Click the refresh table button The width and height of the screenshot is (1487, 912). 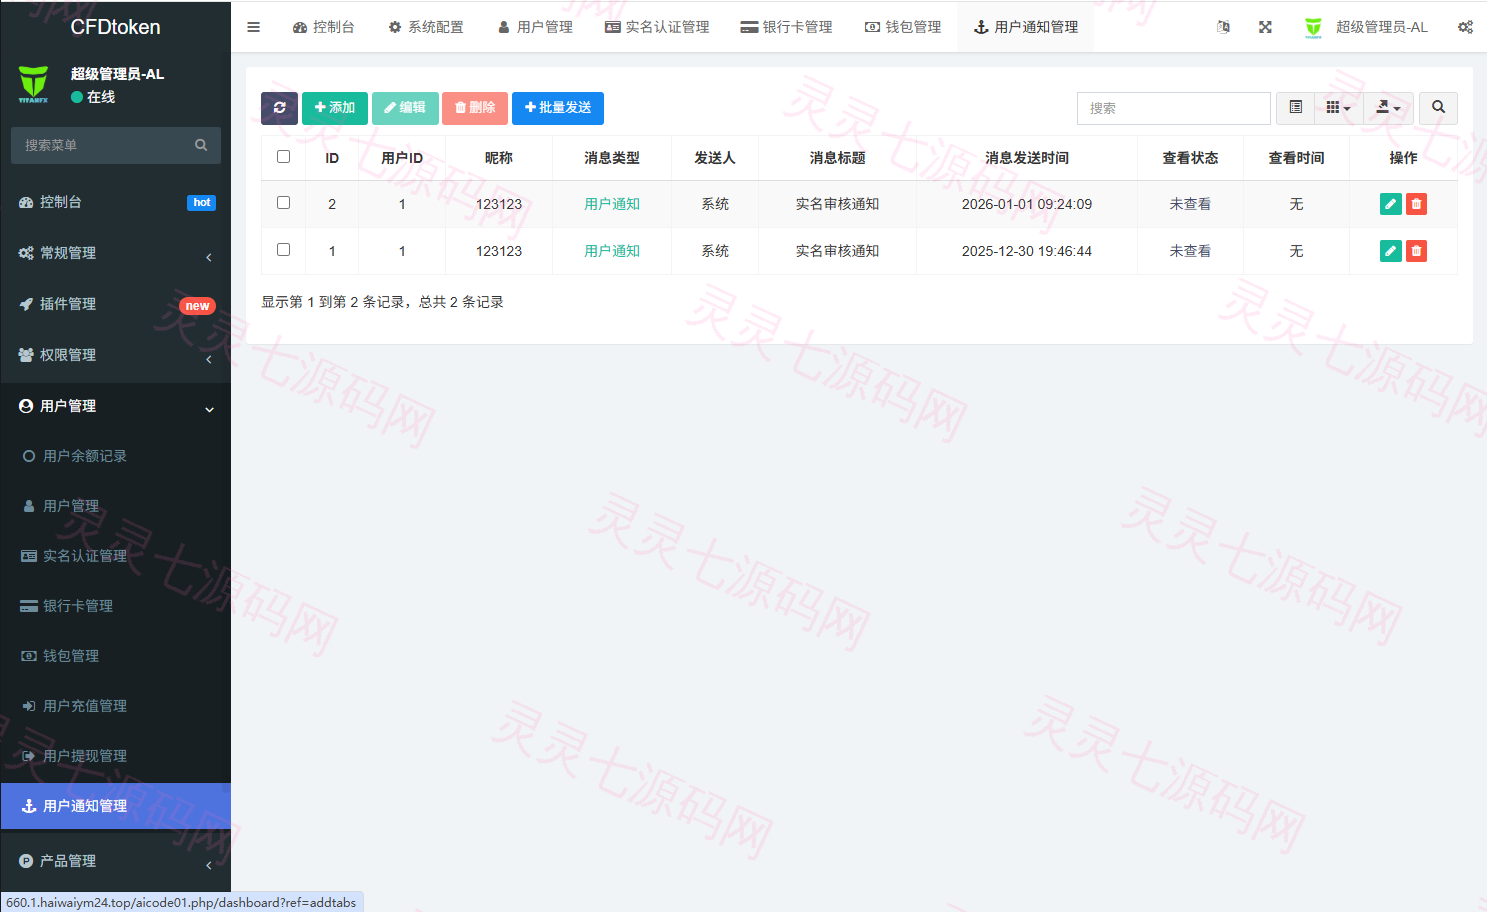click(279, 108)
